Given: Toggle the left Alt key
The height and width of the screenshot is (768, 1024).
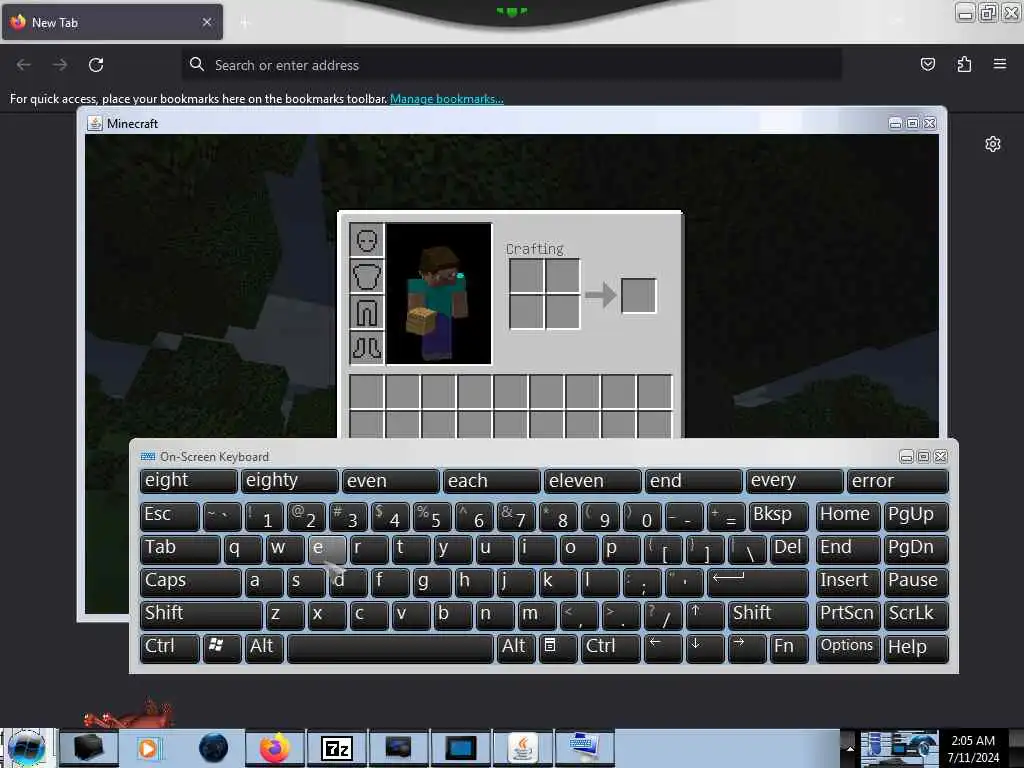Looking at the screenshot, I should pos(264,648).
